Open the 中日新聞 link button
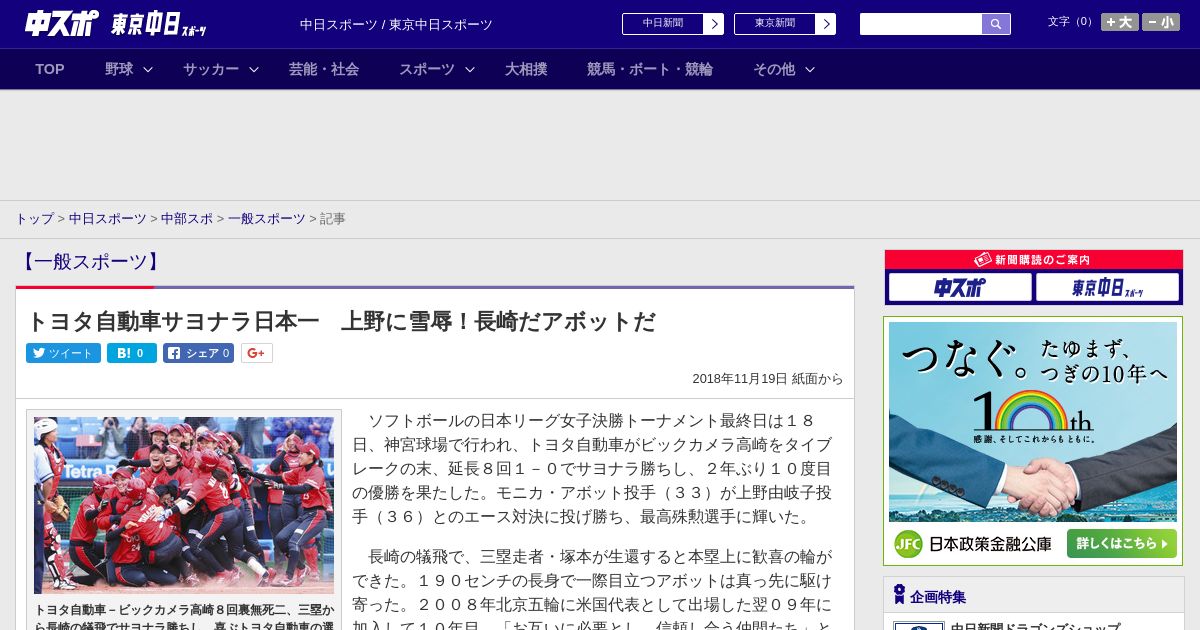Viewport: 1200px width, 630px height. coord(673,24)
